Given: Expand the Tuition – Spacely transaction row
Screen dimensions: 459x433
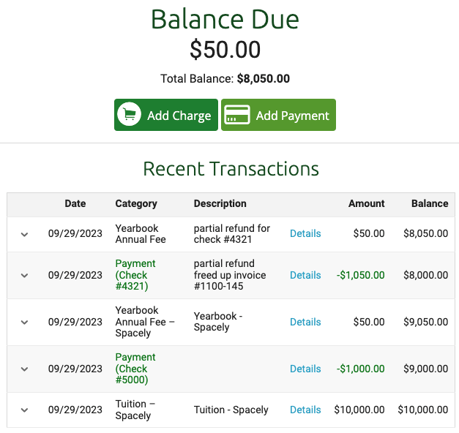Looking at the screenshot, I should click(24, 410).
